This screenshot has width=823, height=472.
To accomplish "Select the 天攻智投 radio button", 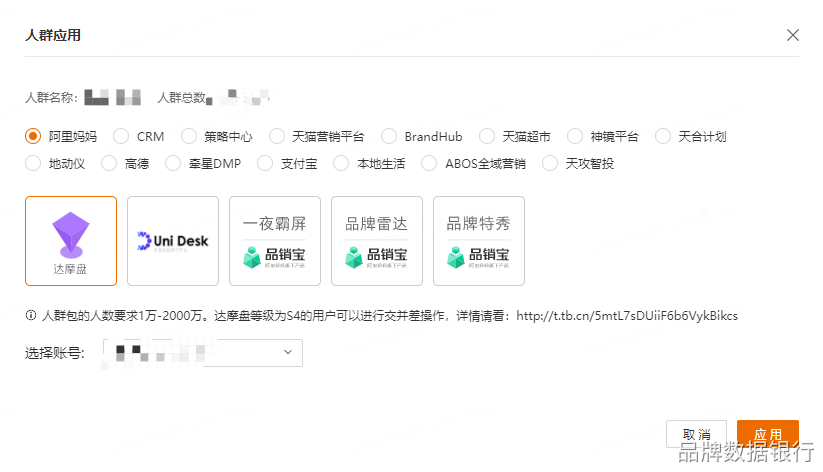I will click(550, 163).
